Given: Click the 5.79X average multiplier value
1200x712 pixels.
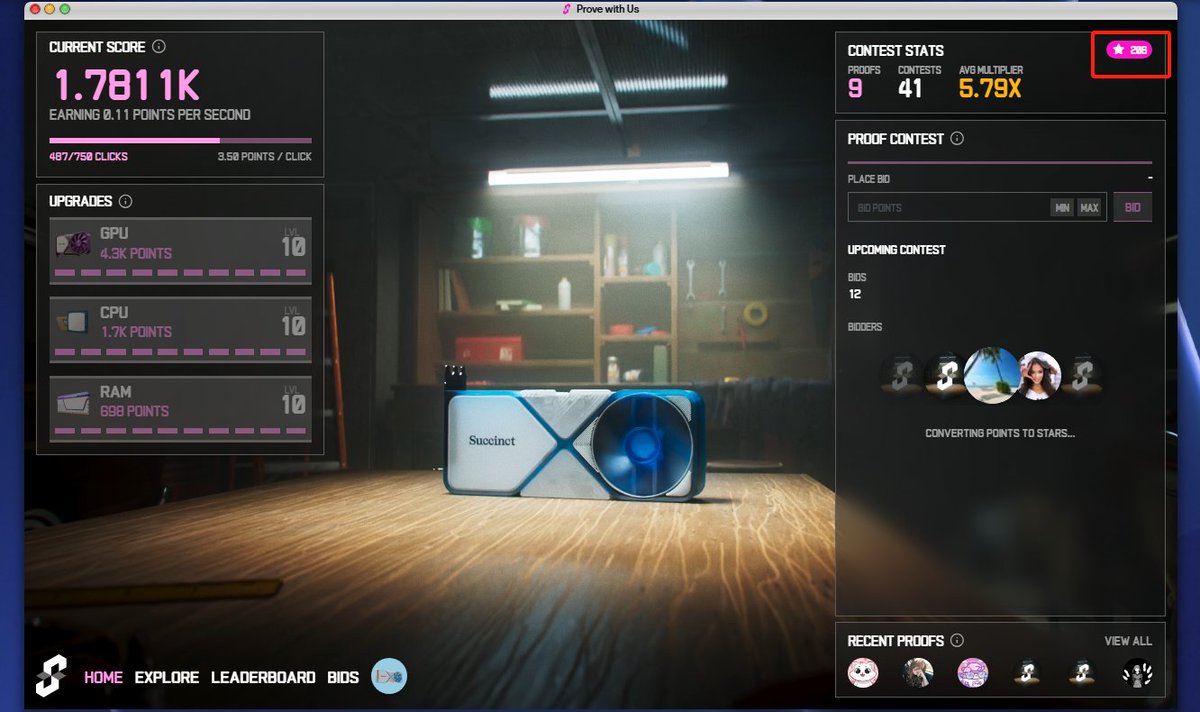Looking at the screenshot, I should (x=990, y=89).
